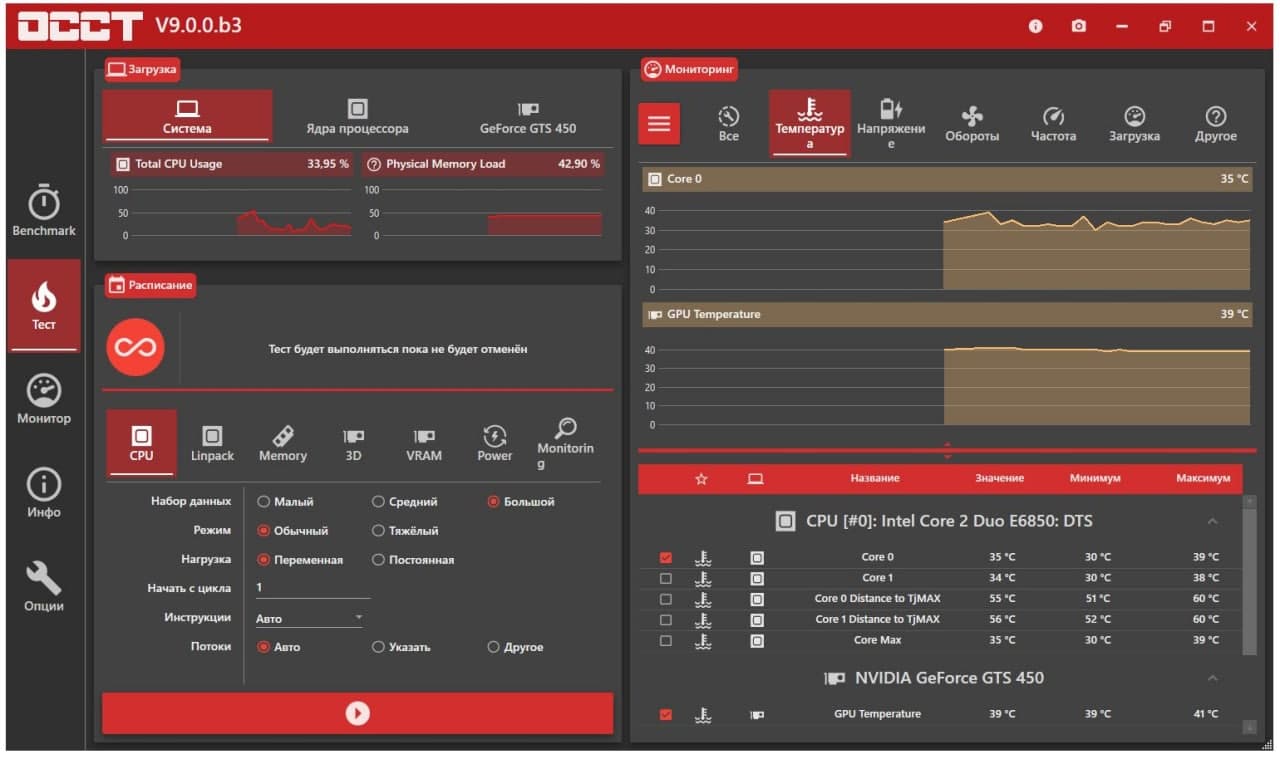Click GPU card icon in GPU Temperature row
1280x759 pixels.
[757, 715]
